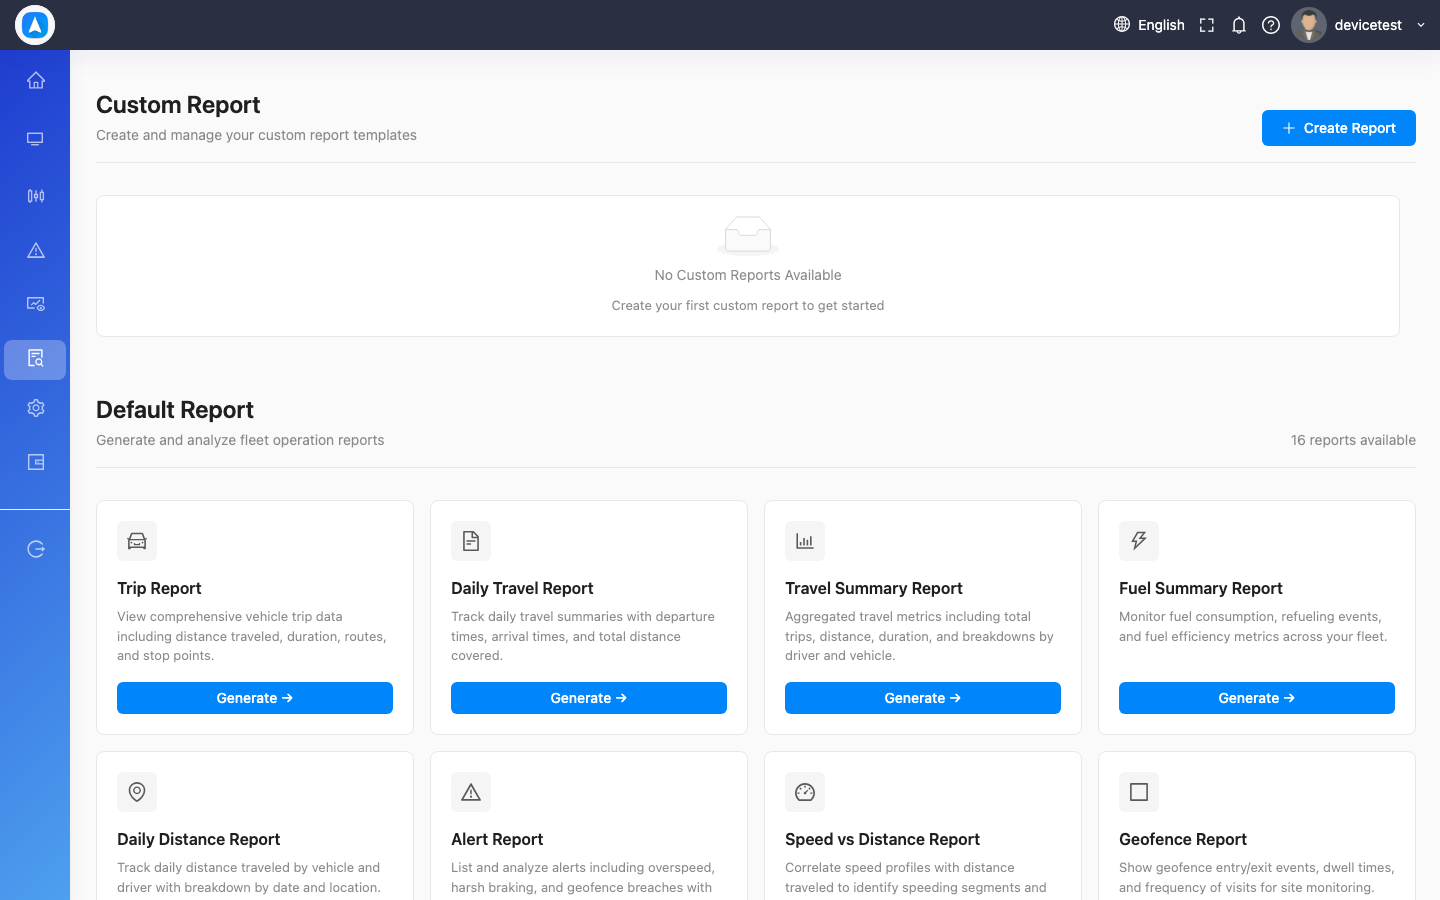
Task: Click the empty inbox illustration
Action: (x=748, y=236)
